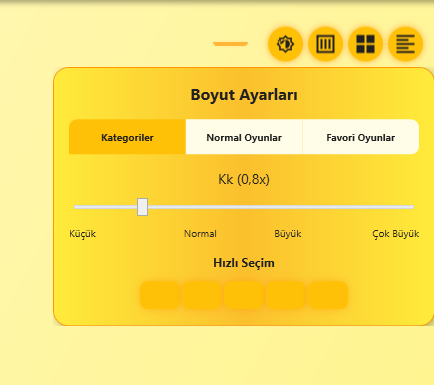This screenshot has height=385, width=434.
Task: Open the column layout icon button
Action: 325,44
